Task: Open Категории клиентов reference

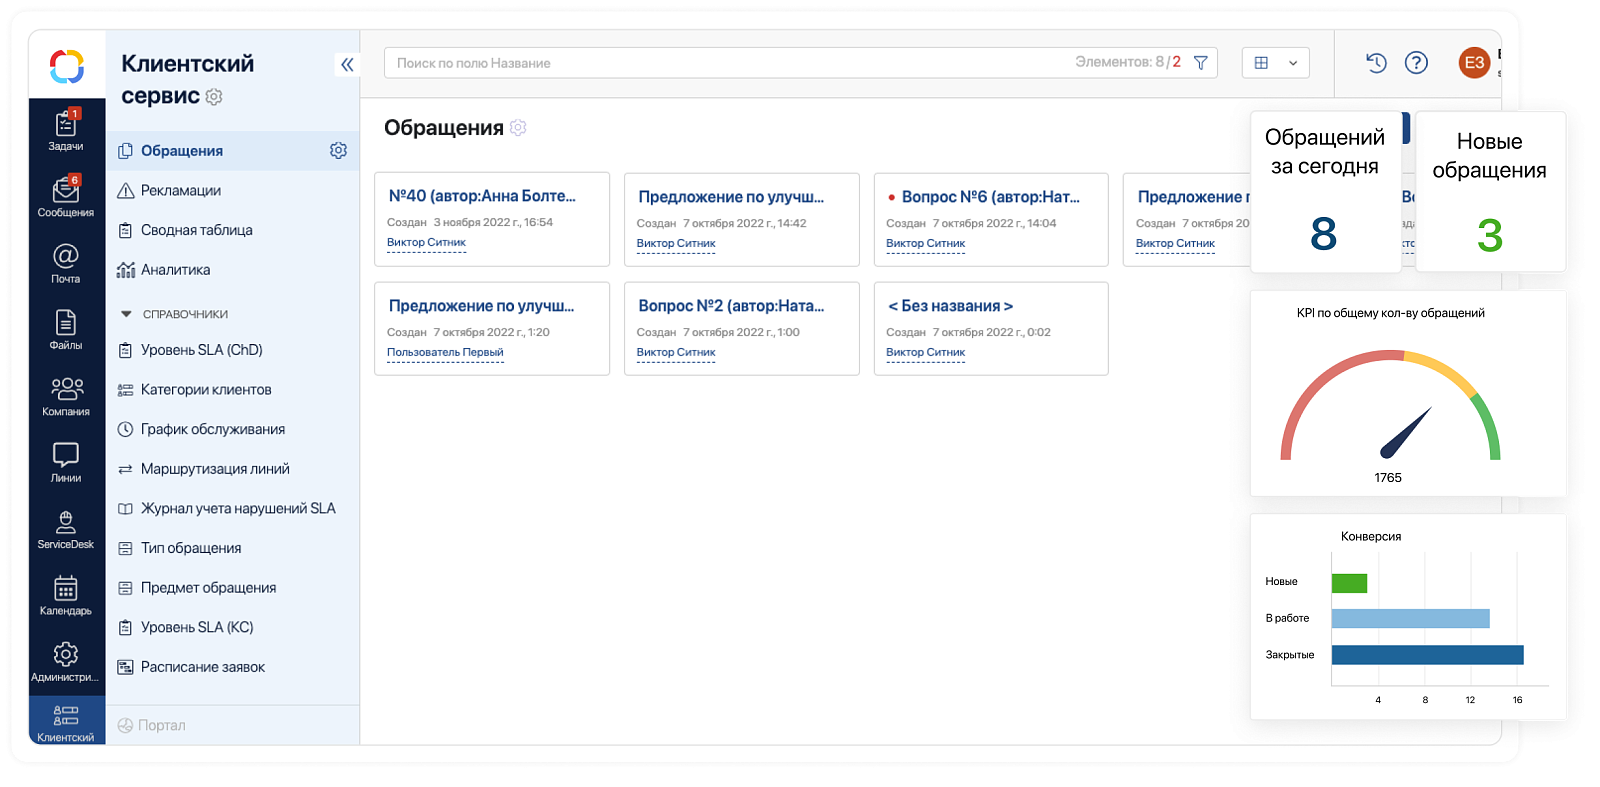Action: point(232,390)
